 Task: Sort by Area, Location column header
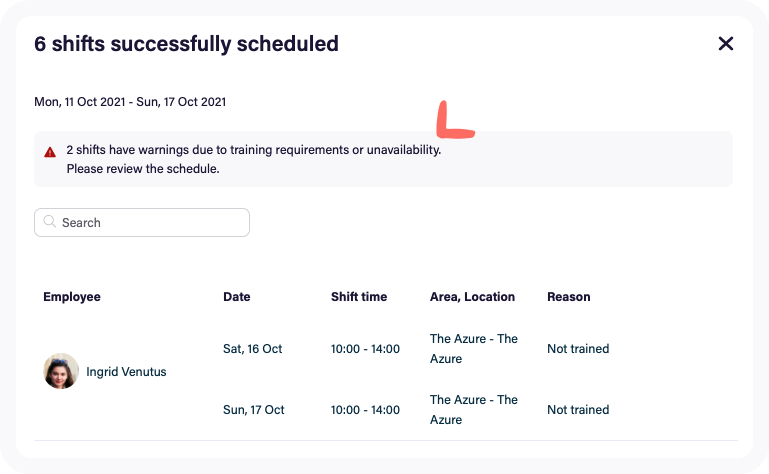tap(472, 297)
